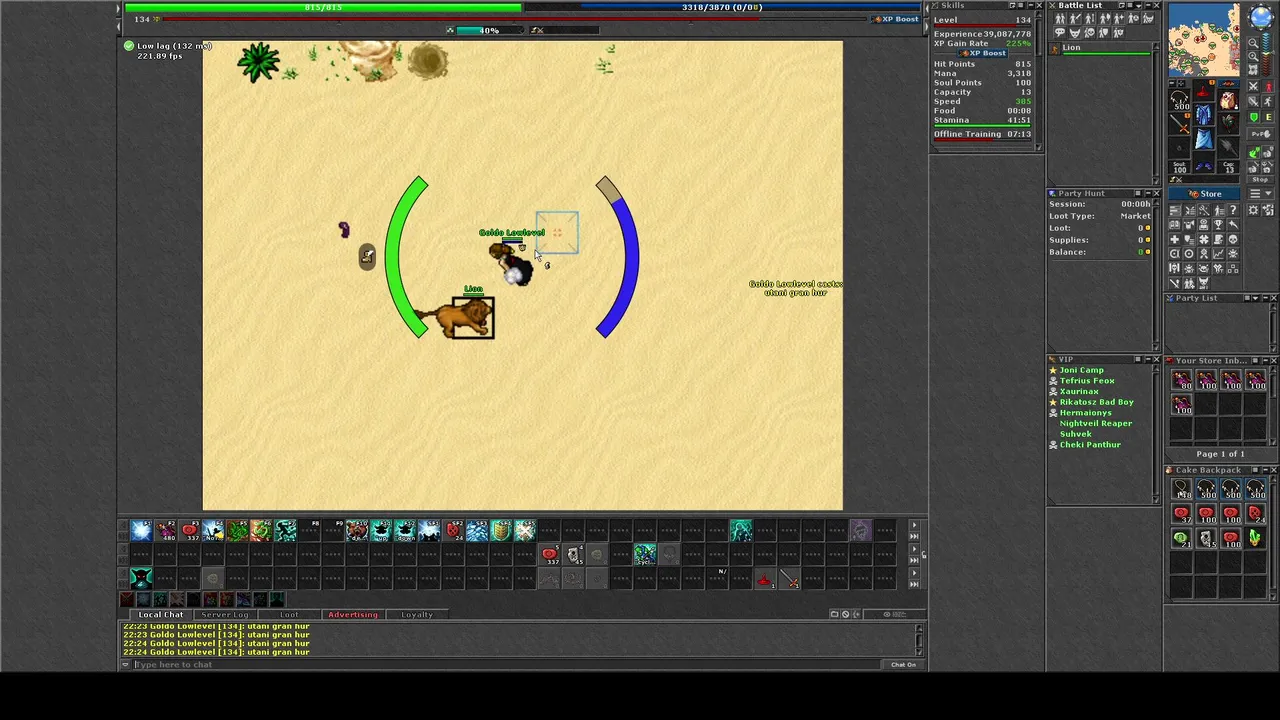Minimize the Party Hunt panel
Viewport: 1280px width, 720px height.
coord(1148,193)
